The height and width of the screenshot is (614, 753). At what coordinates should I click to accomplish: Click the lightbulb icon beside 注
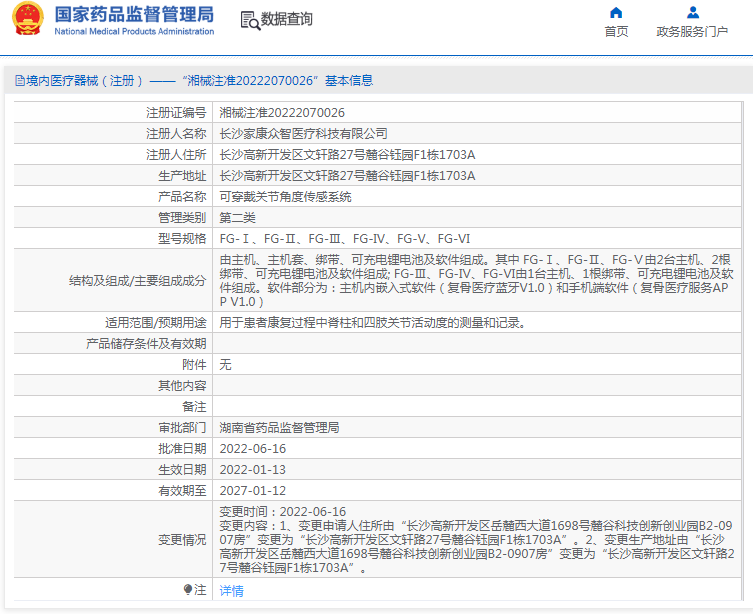(x=188, y=589)
